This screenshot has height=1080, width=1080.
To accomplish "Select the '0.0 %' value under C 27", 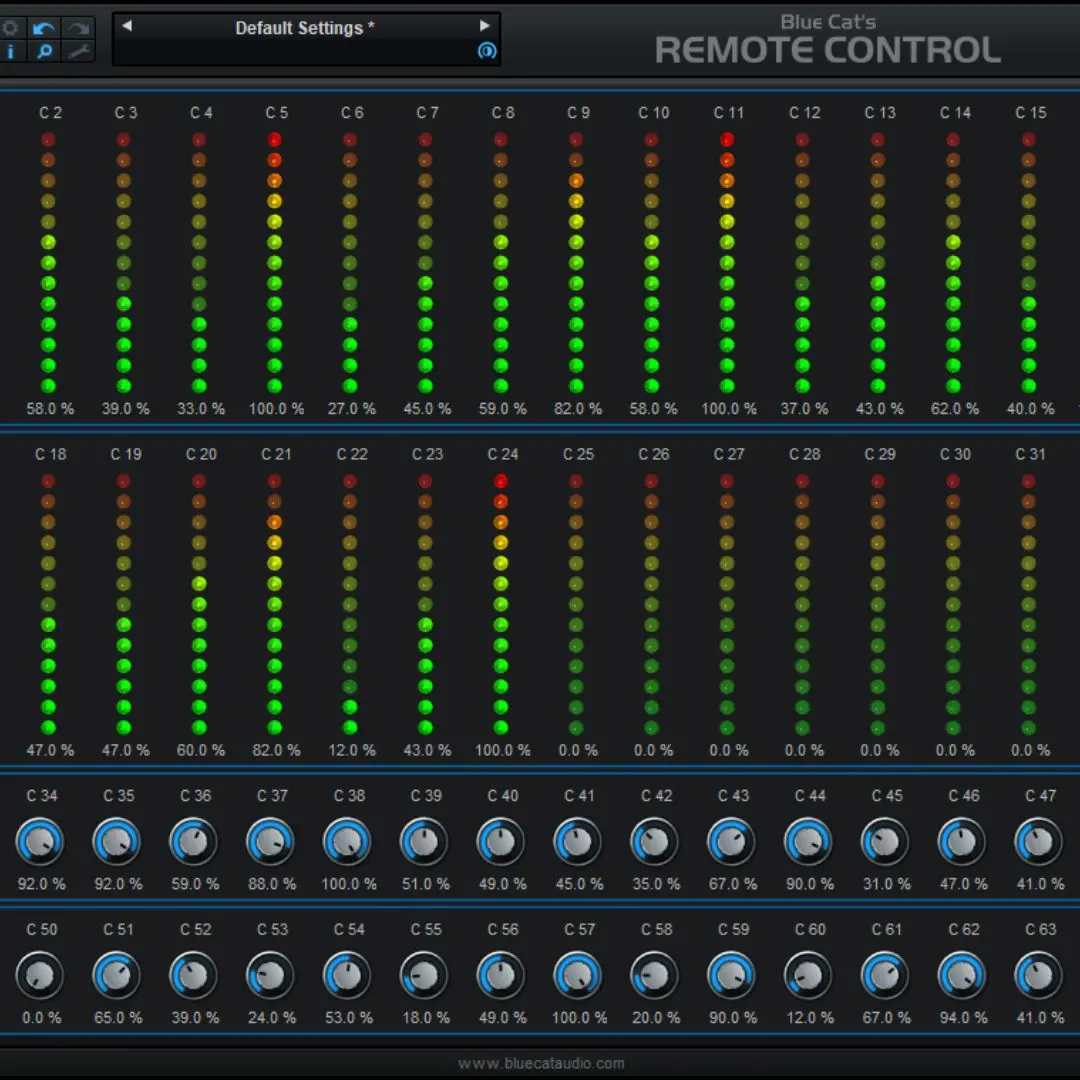I will point(729,750).
